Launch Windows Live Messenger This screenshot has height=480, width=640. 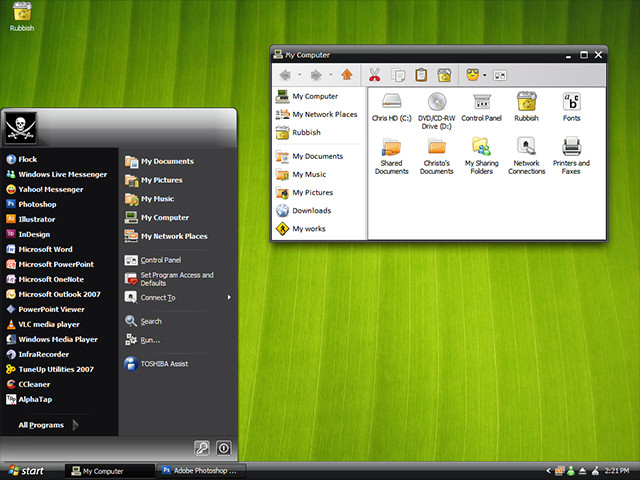pyautogui.click(x=56, y=174)
